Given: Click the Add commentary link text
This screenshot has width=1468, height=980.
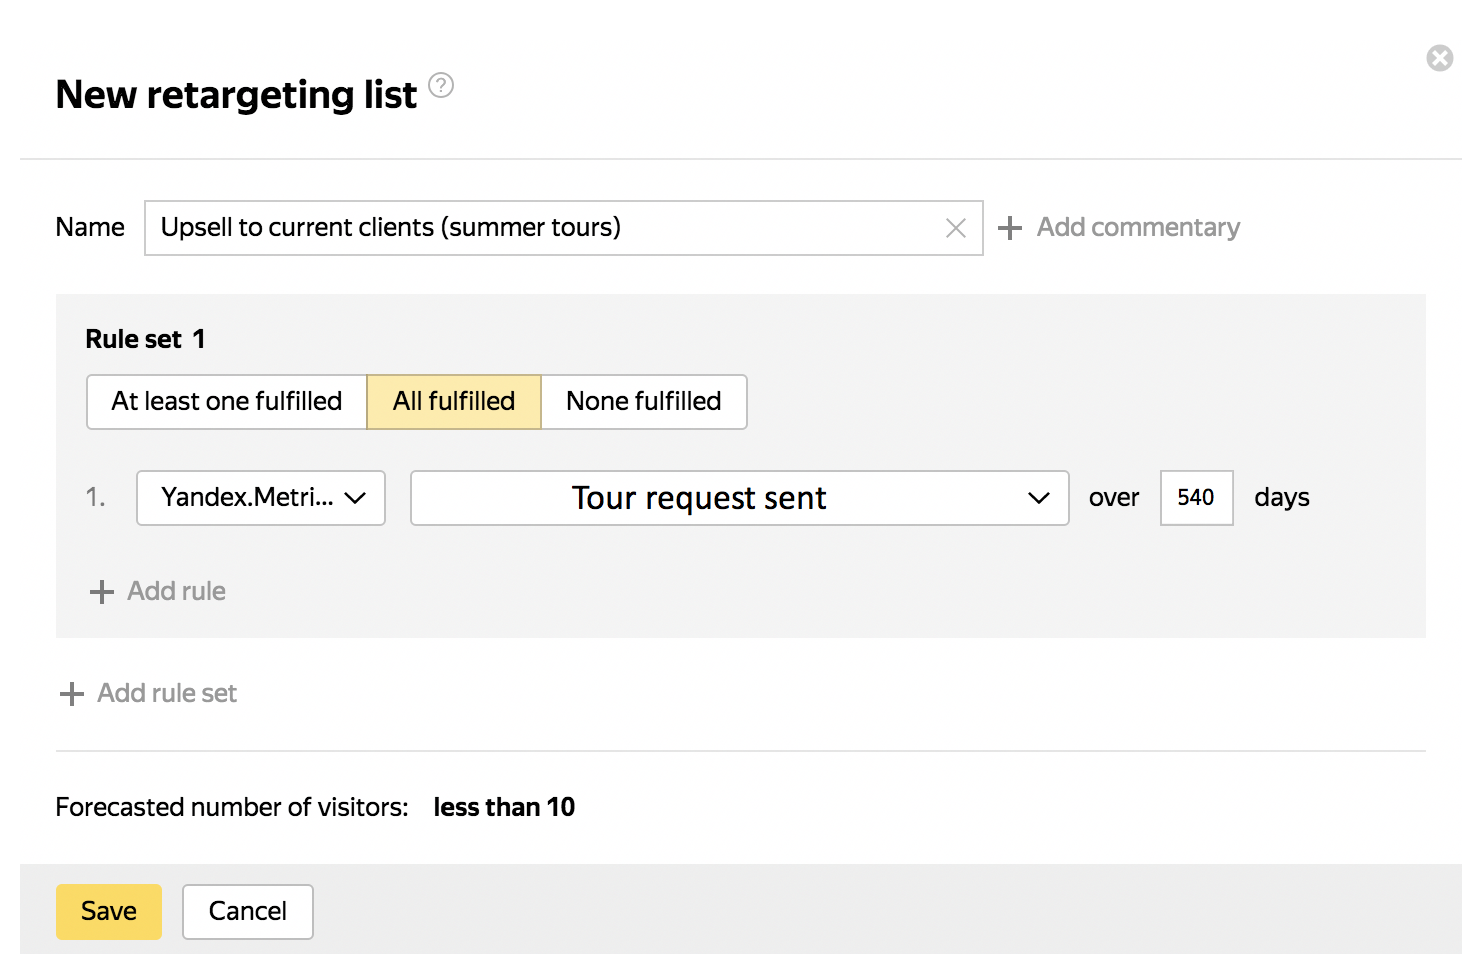Looking at the screenshot, I should (x=1137, y=228).
